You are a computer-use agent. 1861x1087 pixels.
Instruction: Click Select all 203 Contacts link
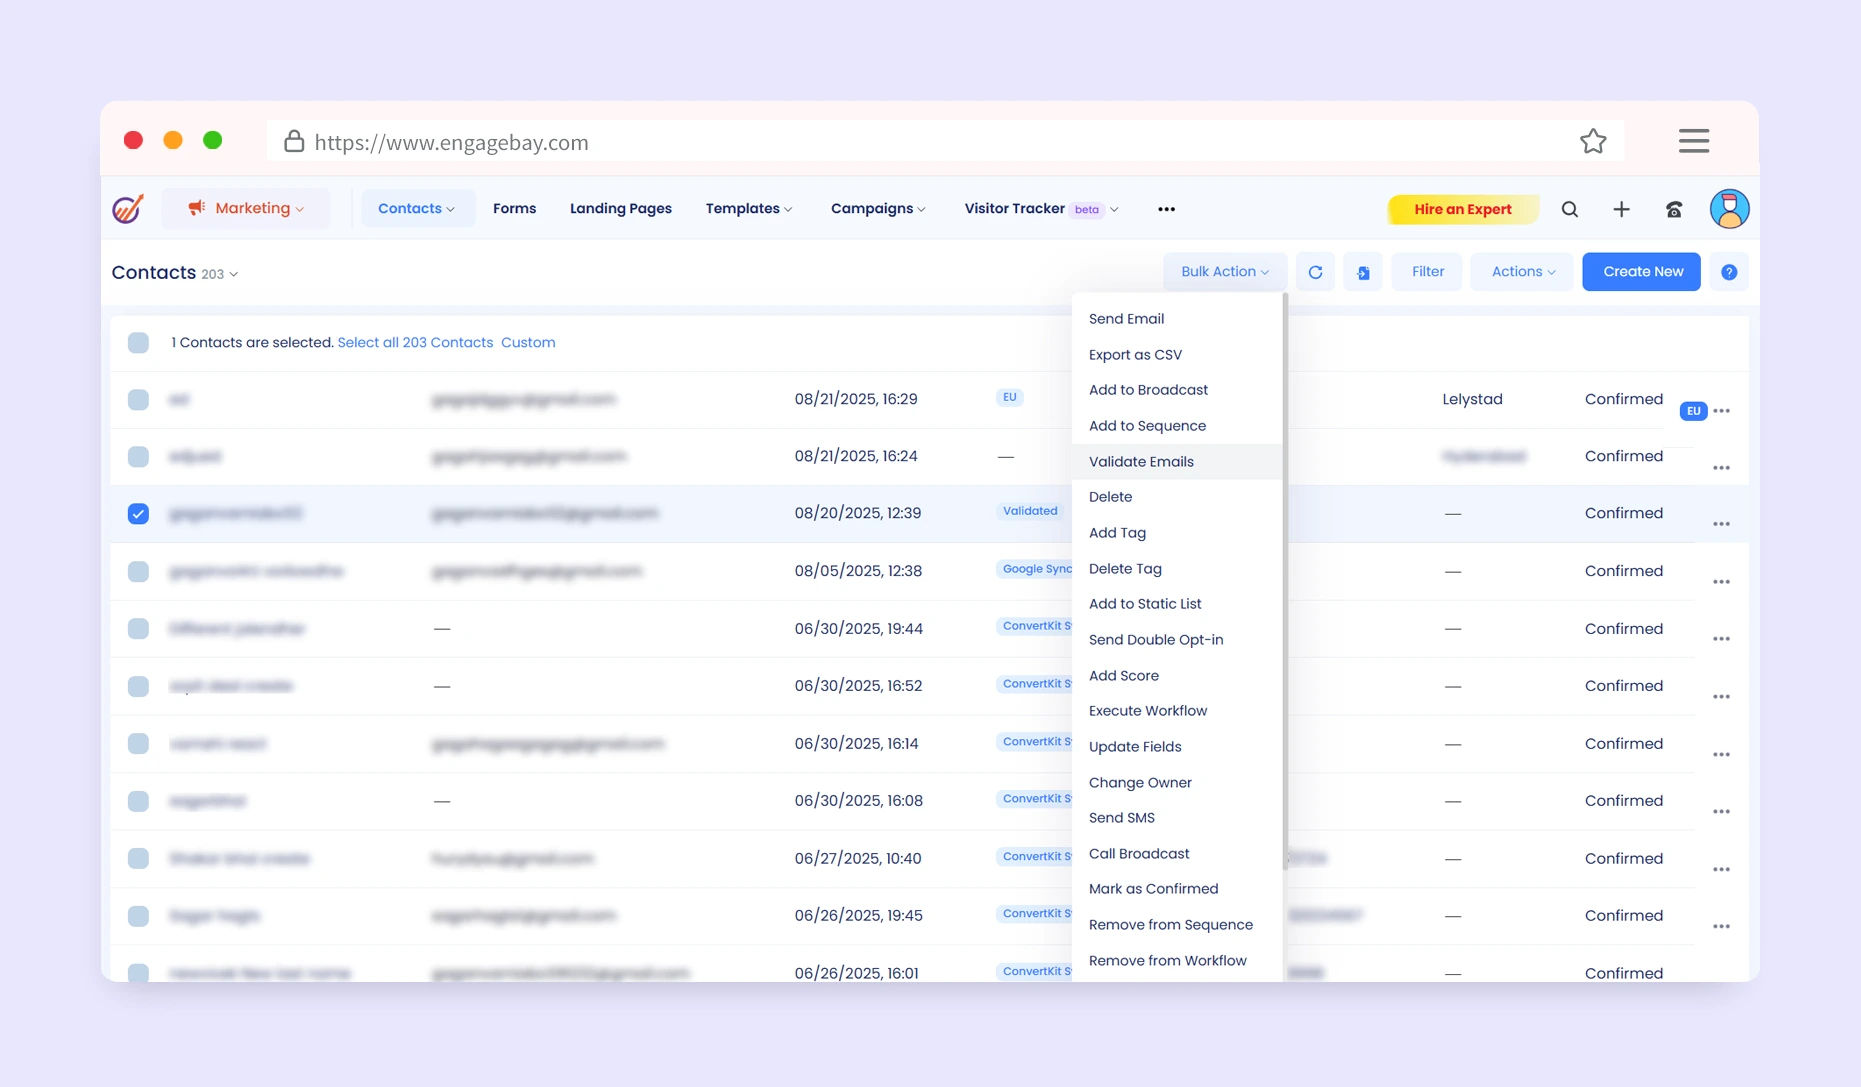(415, 342)
